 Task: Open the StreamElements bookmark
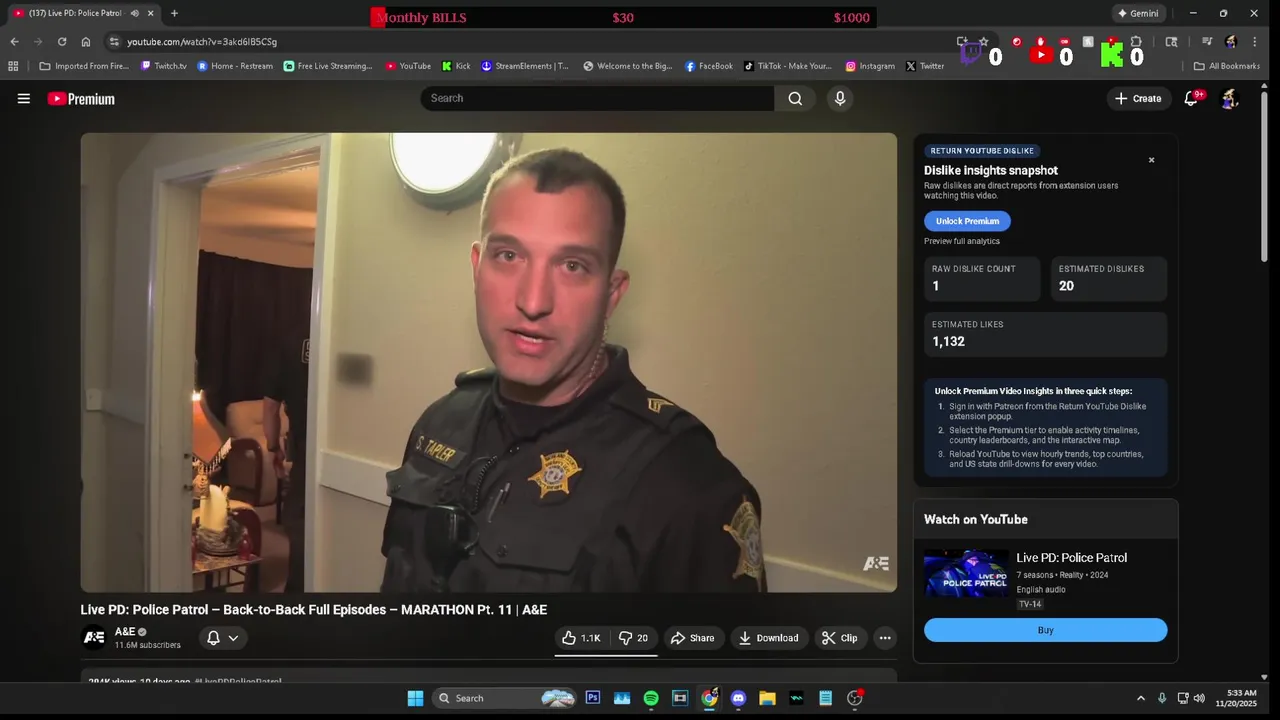pyautogui.click(x=525, y=66)
